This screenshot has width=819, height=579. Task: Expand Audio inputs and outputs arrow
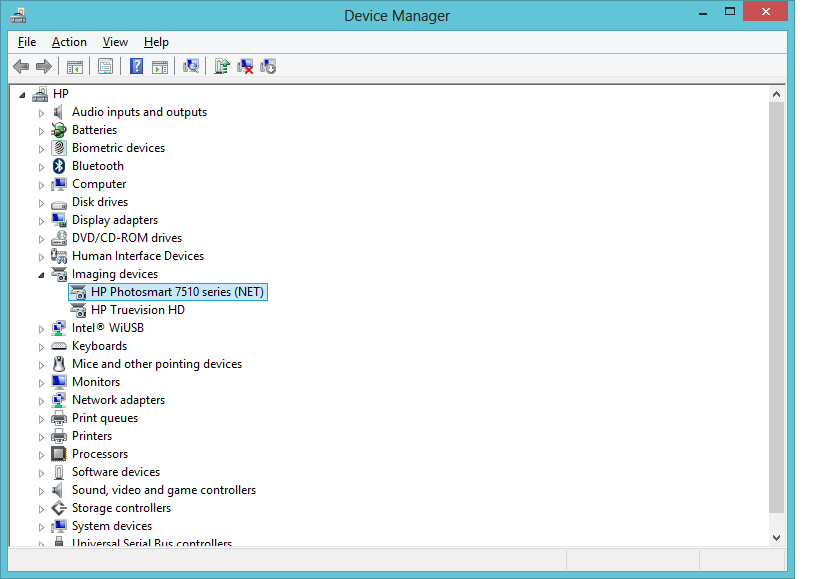[41, 113]
